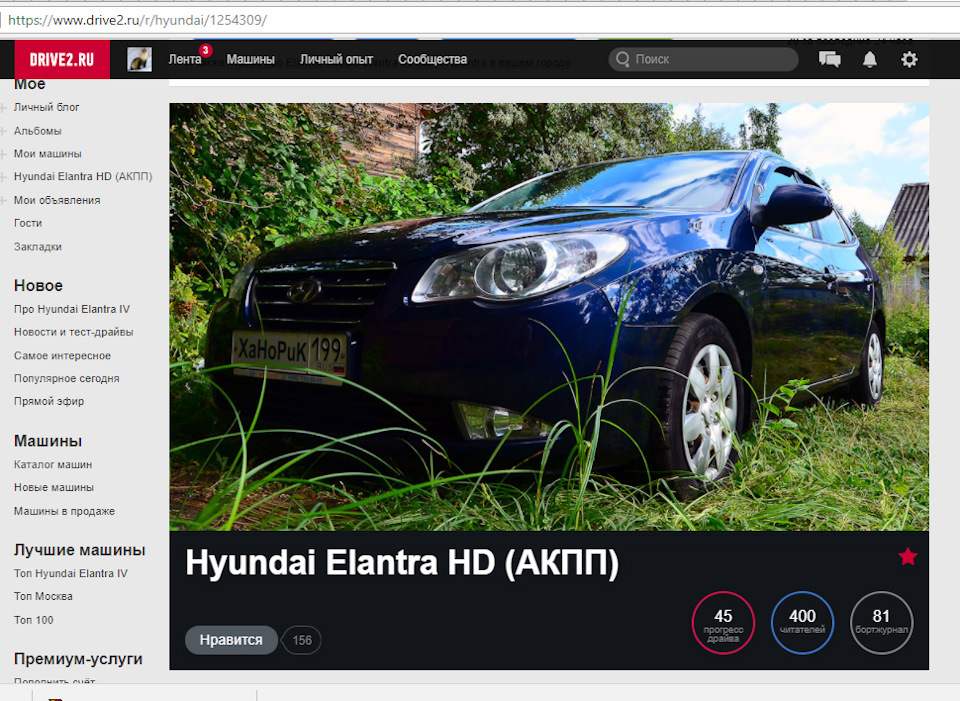The image size is (960, 701).
Task: Open the 45 прогресс драйва circle
Action: click(723, 623)
